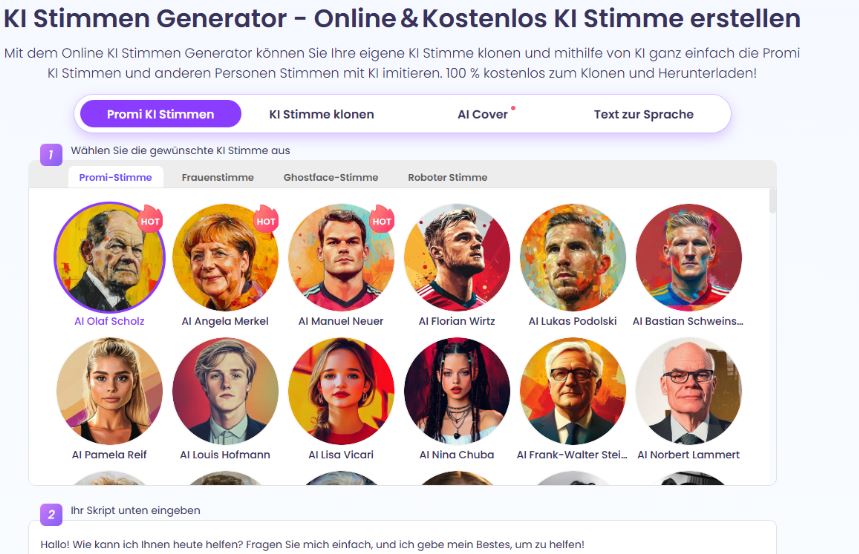The width and height of the screenshot is (859, 554).
Task: Select the AI Pamela Reif voice avatar
Action: tap(109, 390)
